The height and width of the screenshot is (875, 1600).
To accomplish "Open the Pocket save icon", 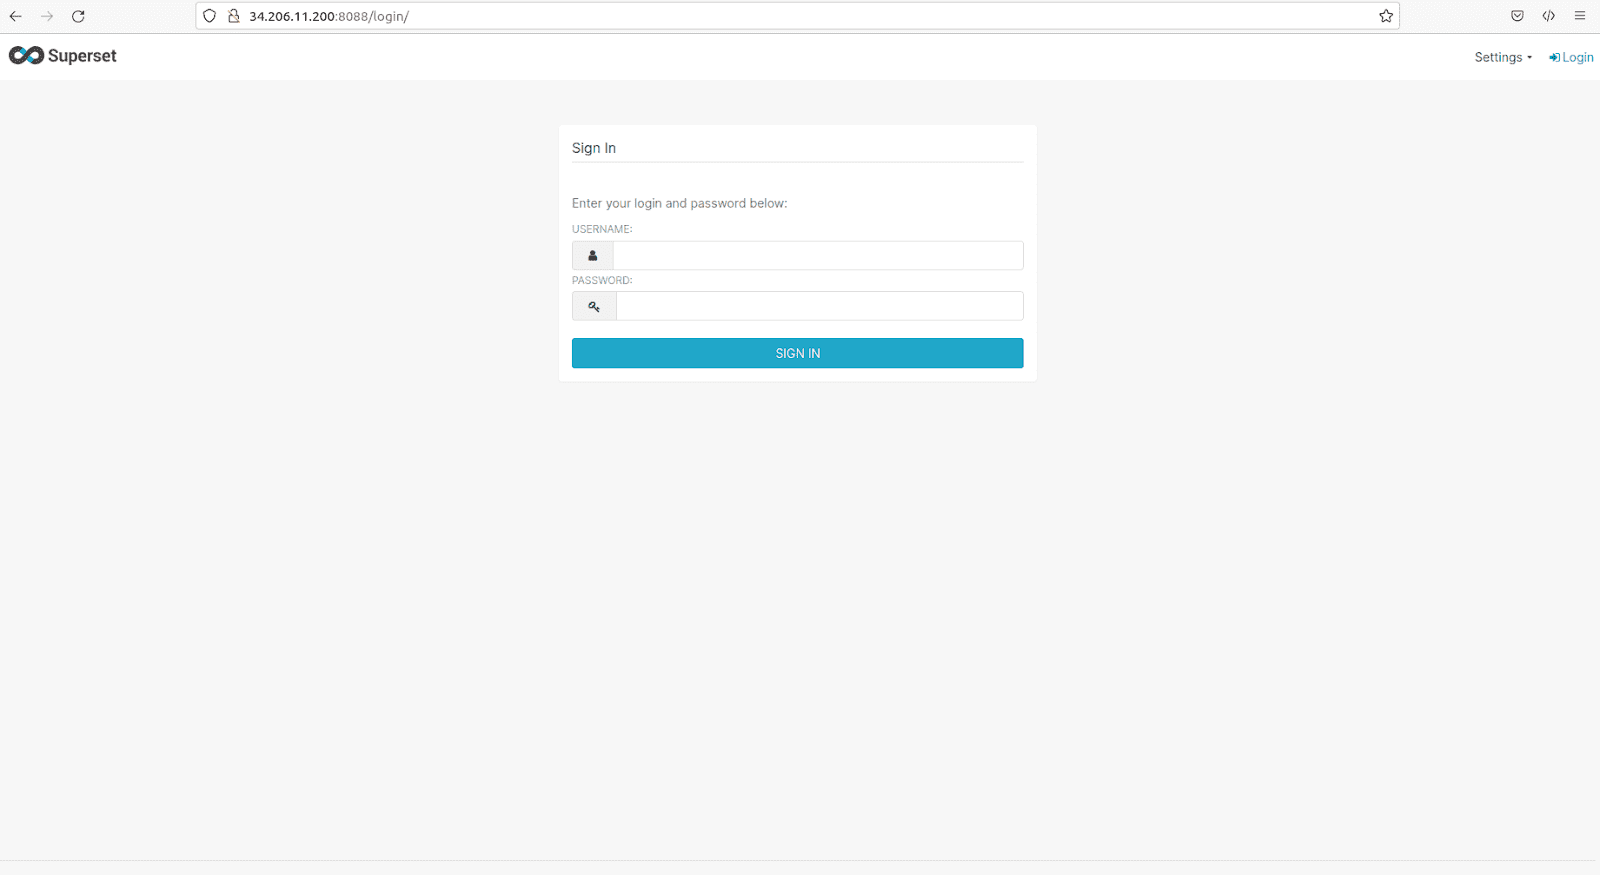I will click(1517, 16).
